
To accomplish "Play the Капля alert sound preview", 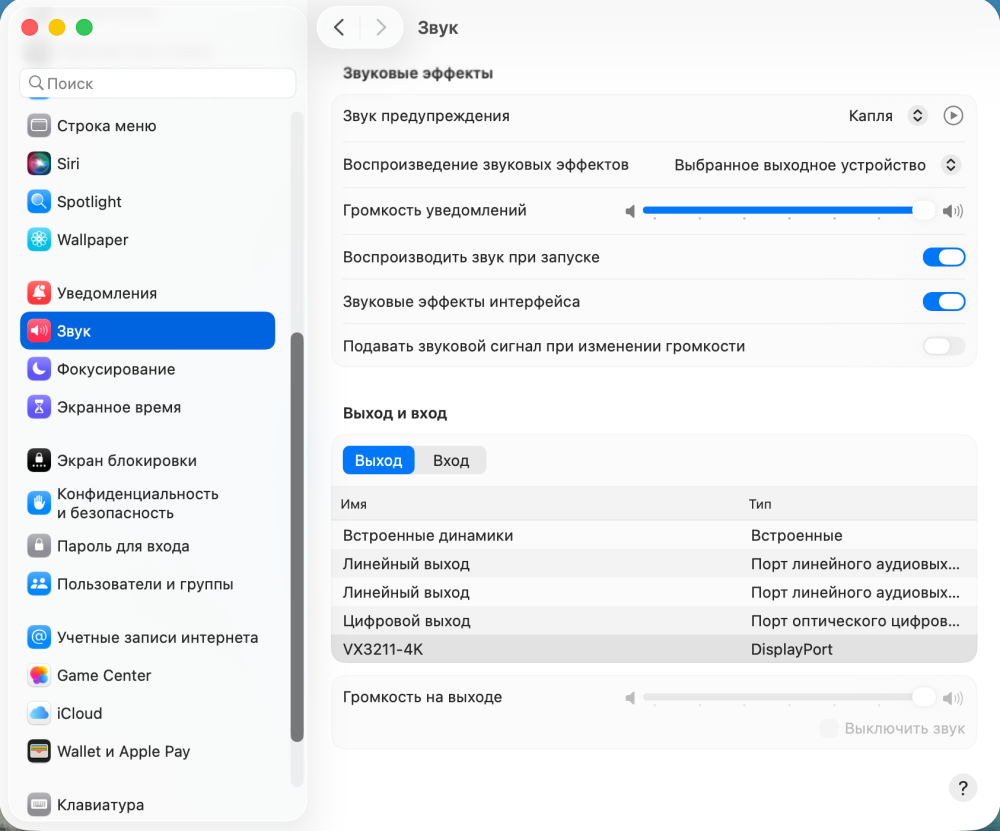I will [x=953, y=116].
